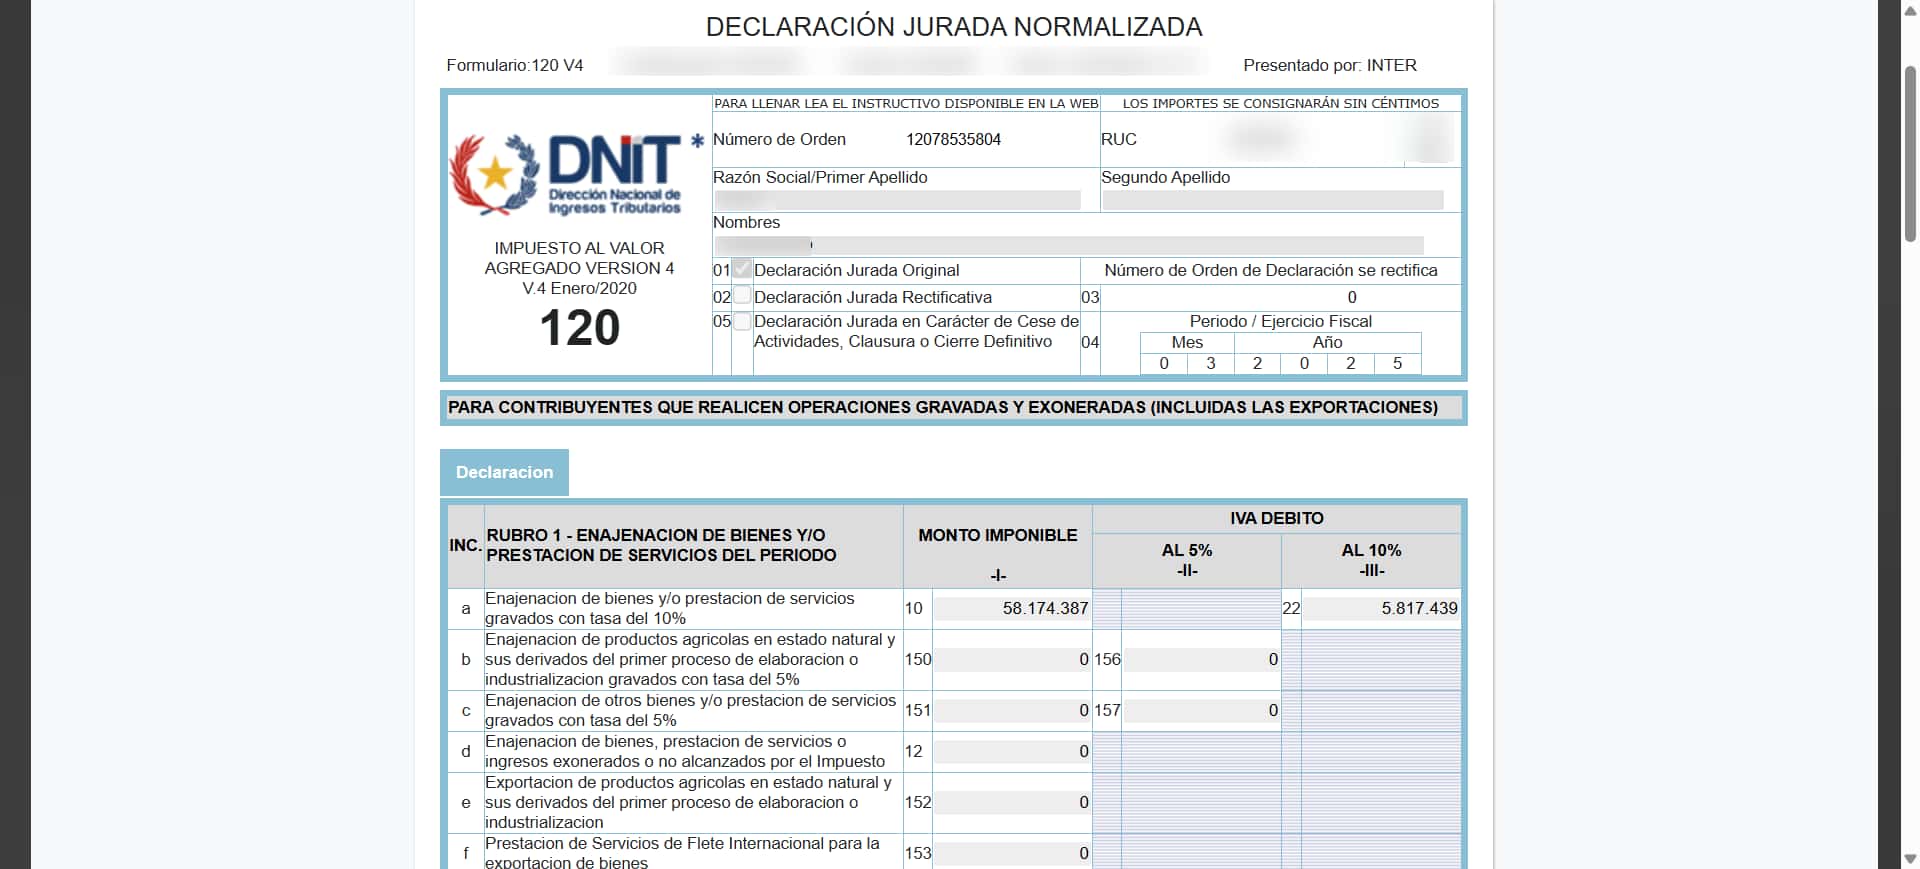Screen dimensions: 1920x869
Task: Click the vertical scrollbar thumb
Action: click(1910, 154)
